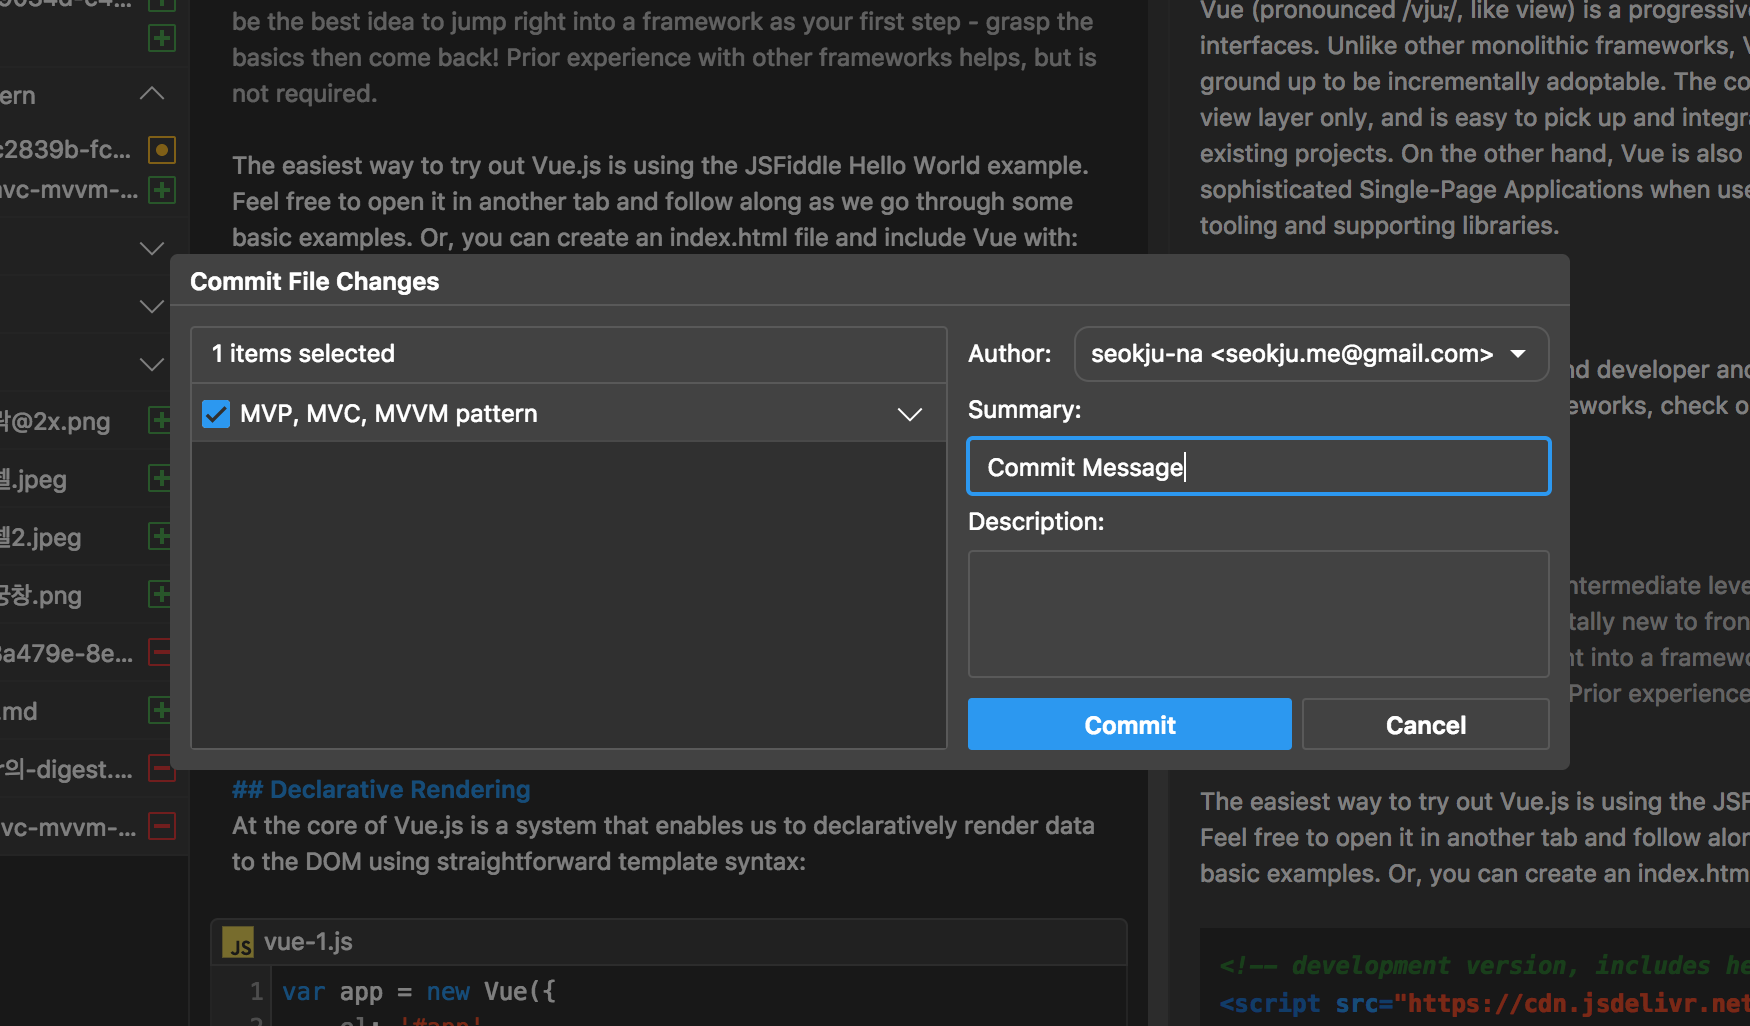The width and height of the screenshot is (1750, 1026).
Task: Click the Commit File Changes dialog title
Action: pyautogui.click(x=315, y=281)
